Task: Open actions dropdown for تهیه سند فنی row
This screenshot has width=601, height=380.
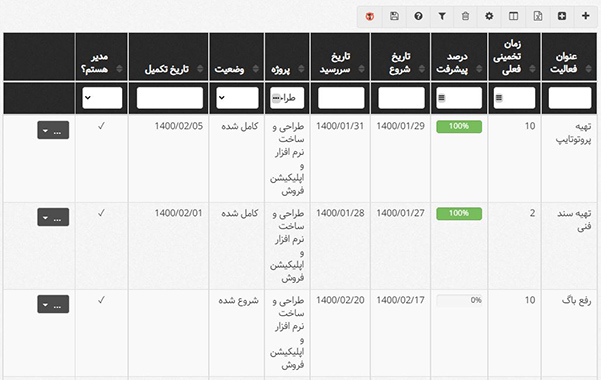Action: tap(53, 217)
